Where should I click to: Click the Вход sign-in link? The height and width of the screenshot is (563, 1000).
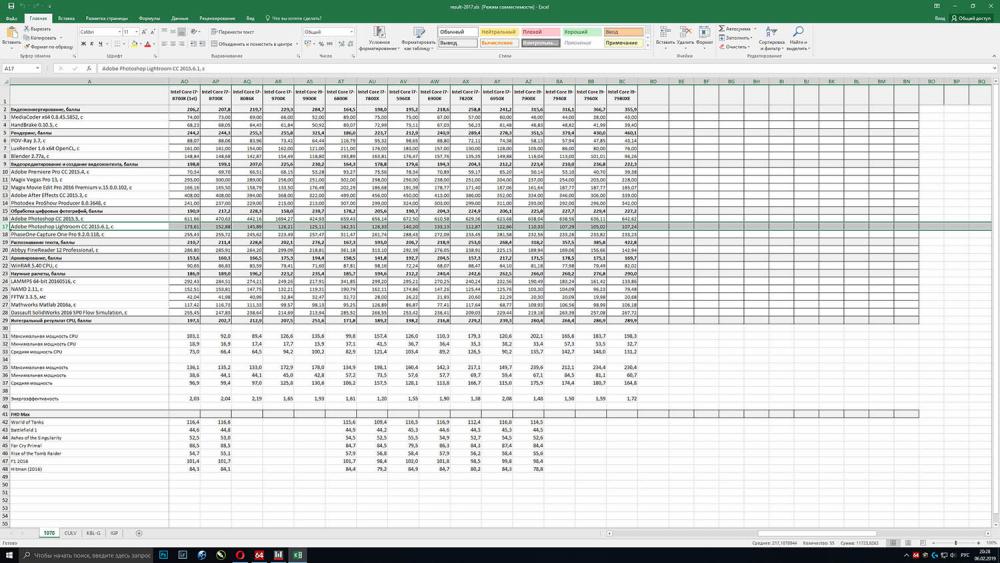pyautogui.click(x=940, y=18)
